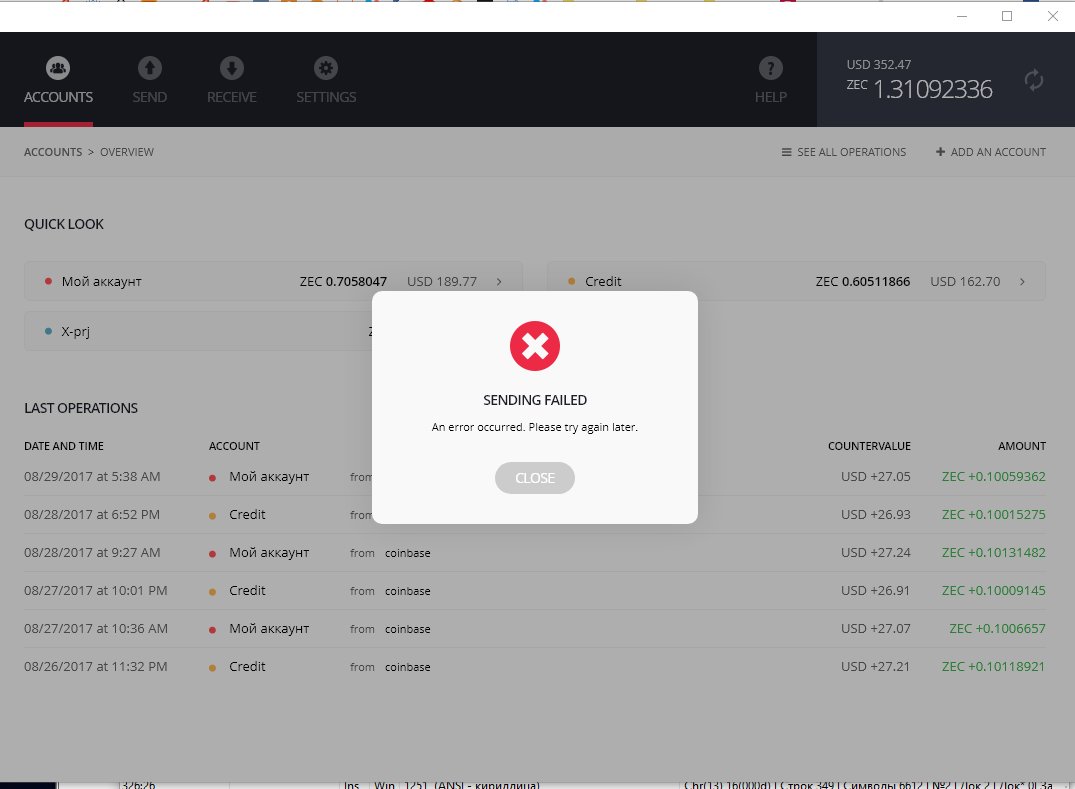This screenshot has width=1075, height=789.
Task: Select the Credit account name in Quick Look
Action: [603, 282]
